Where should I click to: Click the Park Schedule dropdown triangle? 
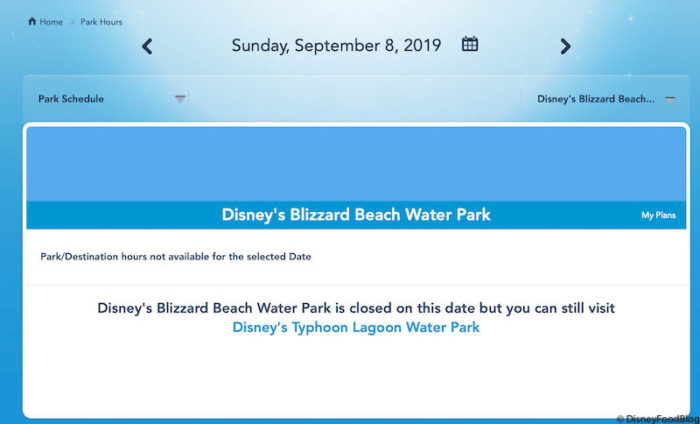pos(180,98)
